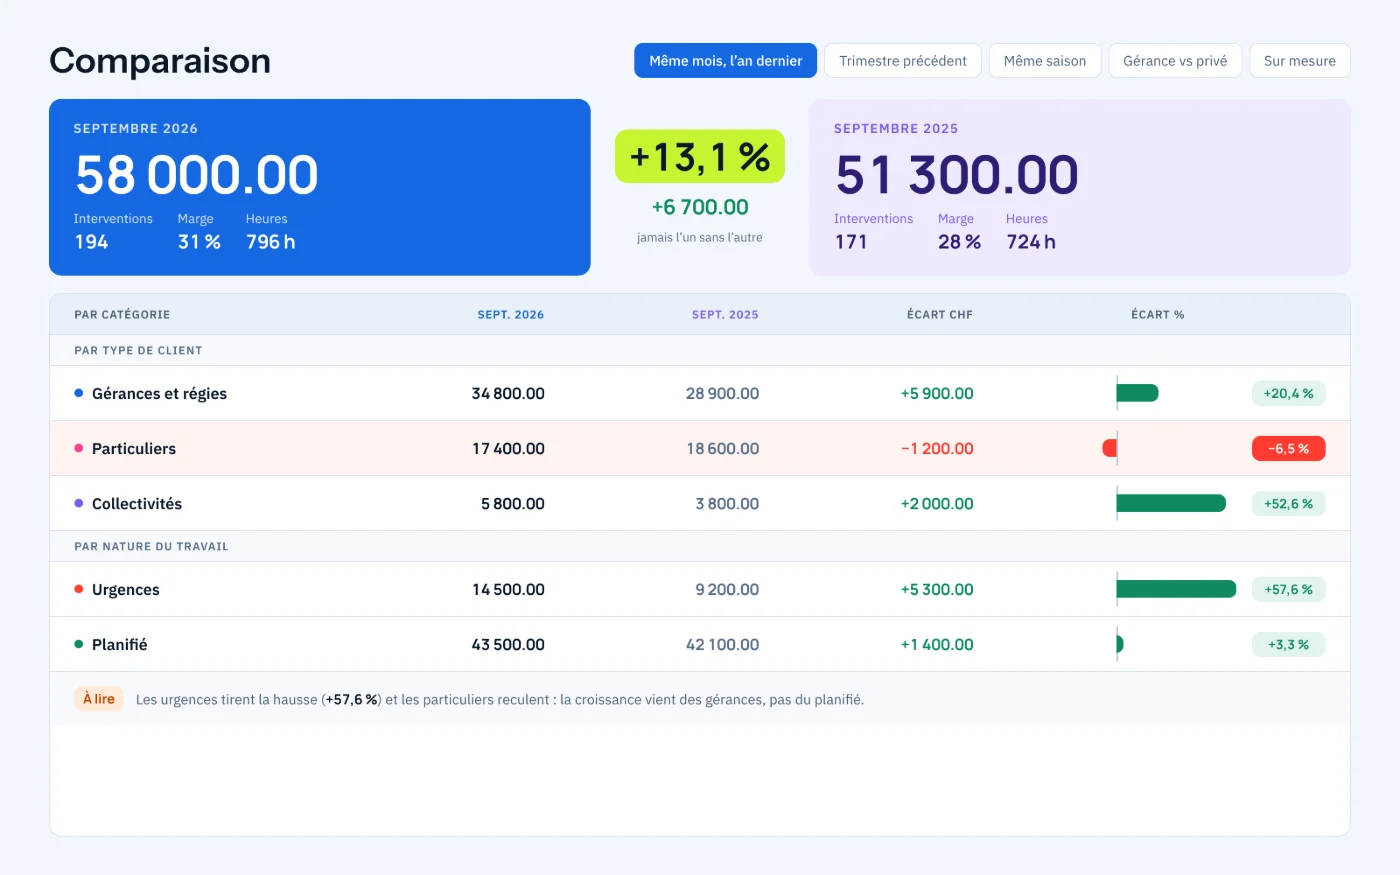This screenshot has height=875, width=1400.
Task: Click the 34 800.00 value
Action: [508, 393]
